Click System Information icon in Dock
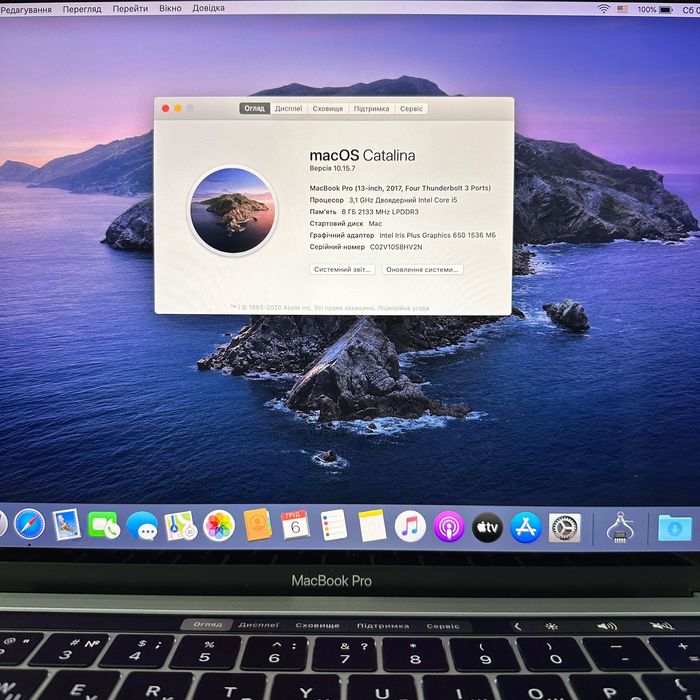This screenshot has width=700, height=700. tap(620, 528)
